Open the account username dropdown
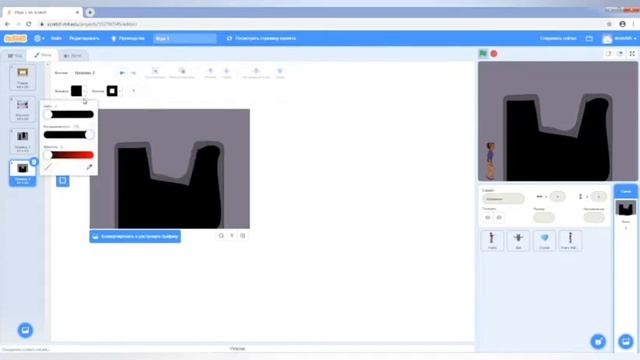640x360 pixels. point(620,38)
